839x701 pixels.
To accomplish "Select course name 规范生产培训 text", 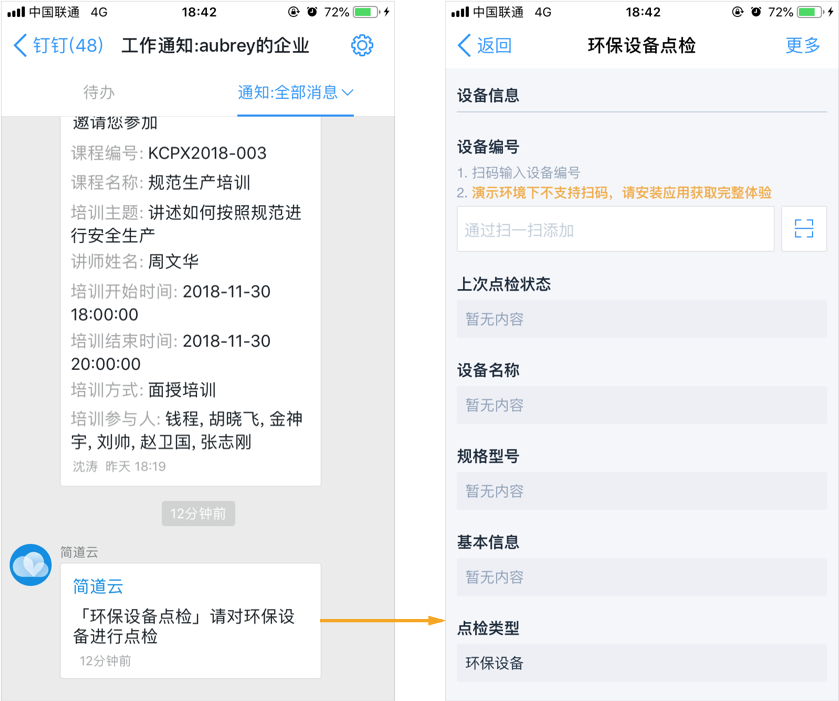I will (199, 182).
